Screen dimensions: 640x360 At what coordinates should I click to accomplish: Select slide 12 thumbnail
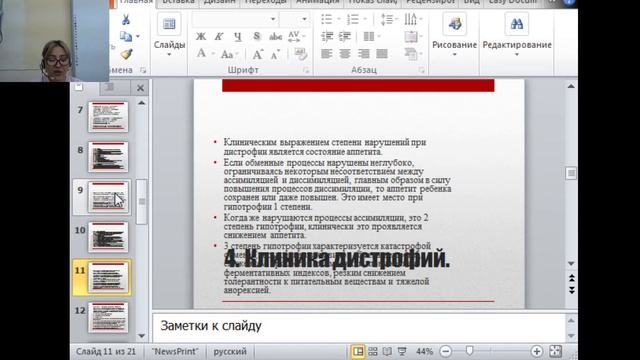(x=108, y=318)
